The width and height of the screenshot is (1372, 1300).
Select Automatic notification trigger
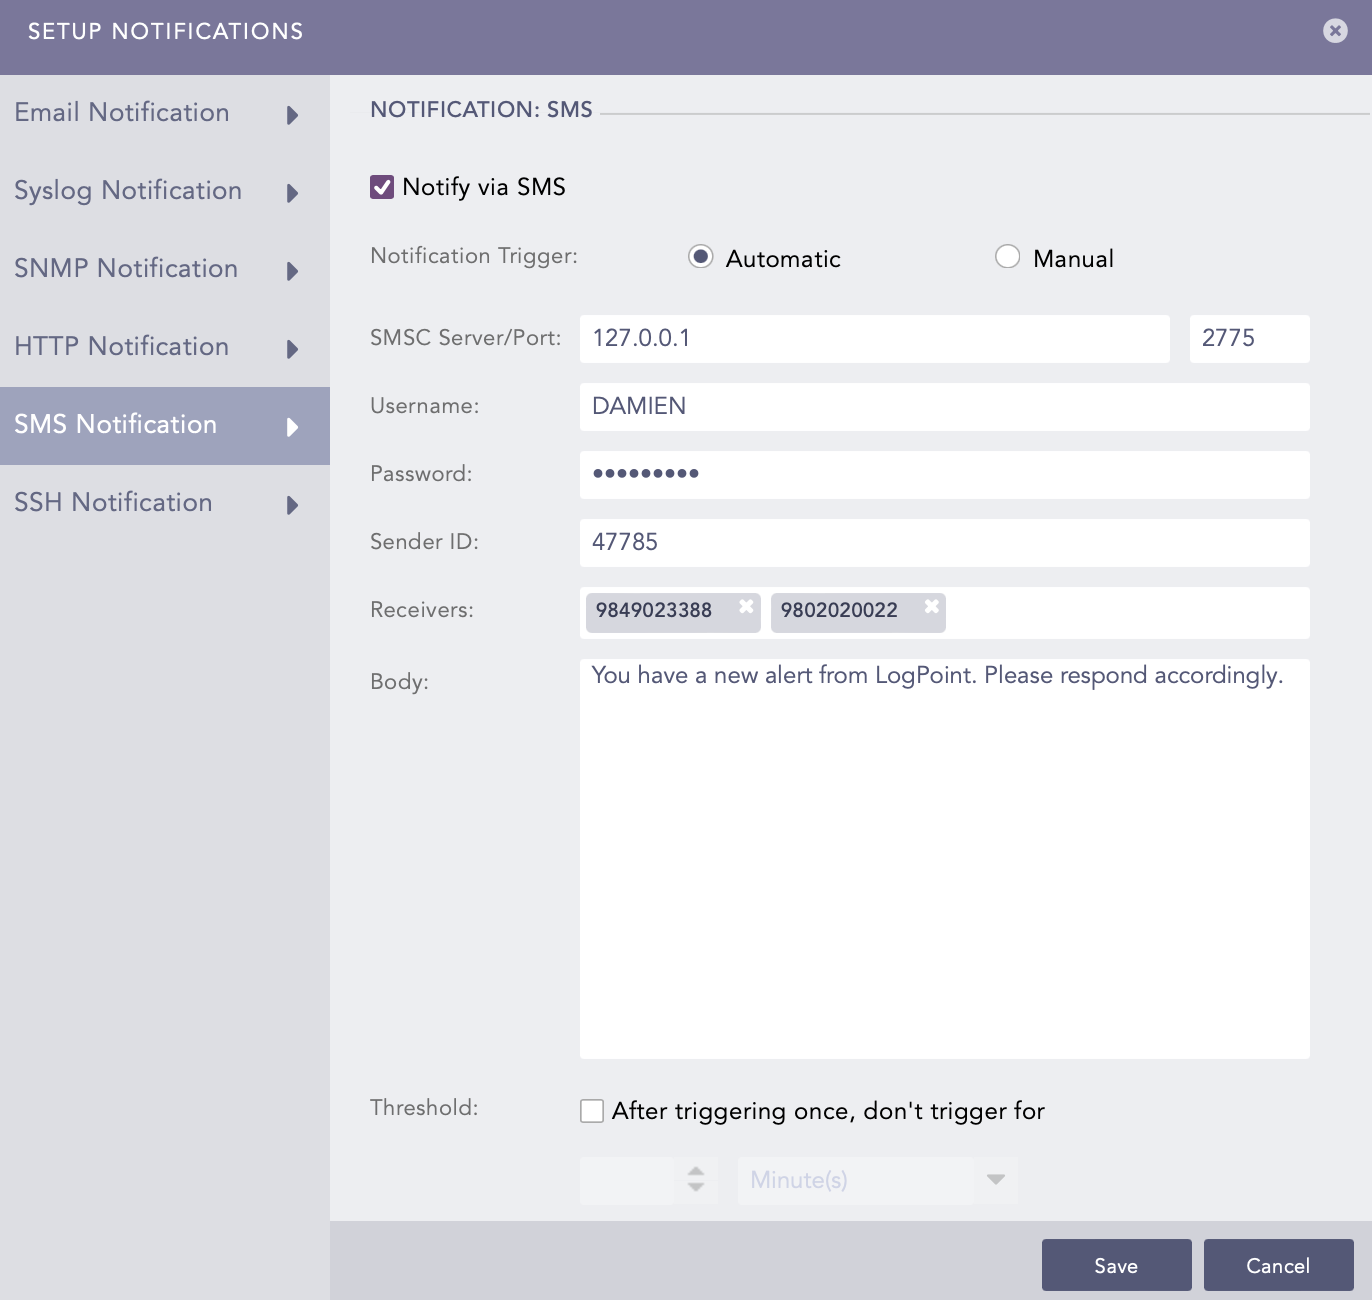[701, 257]
